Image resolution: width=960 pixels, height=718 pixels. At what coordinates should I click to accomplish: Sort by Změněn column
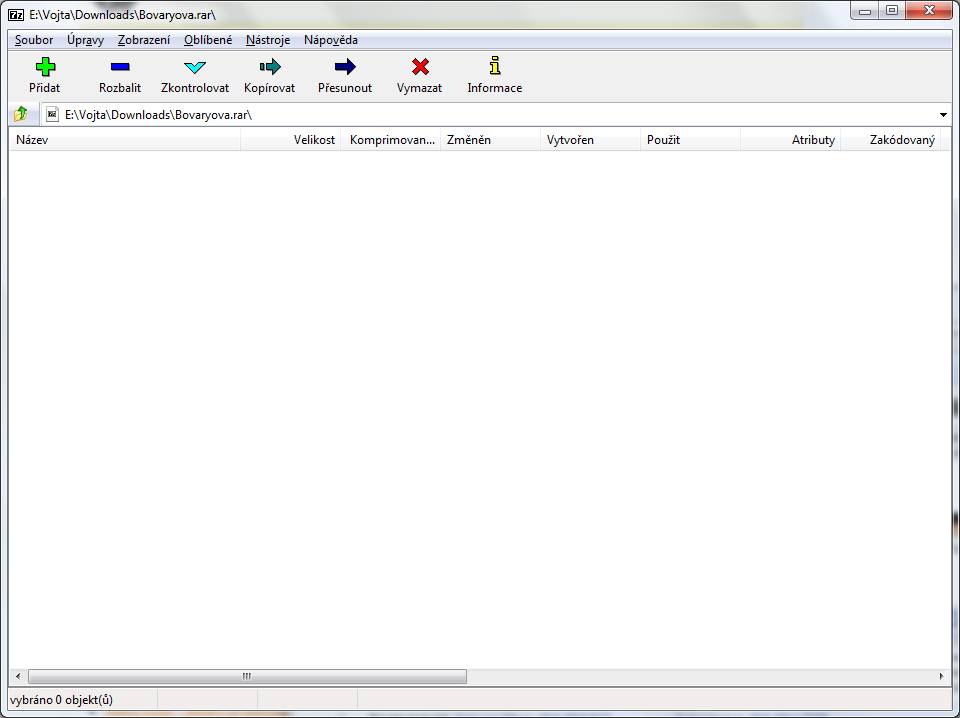490,140
